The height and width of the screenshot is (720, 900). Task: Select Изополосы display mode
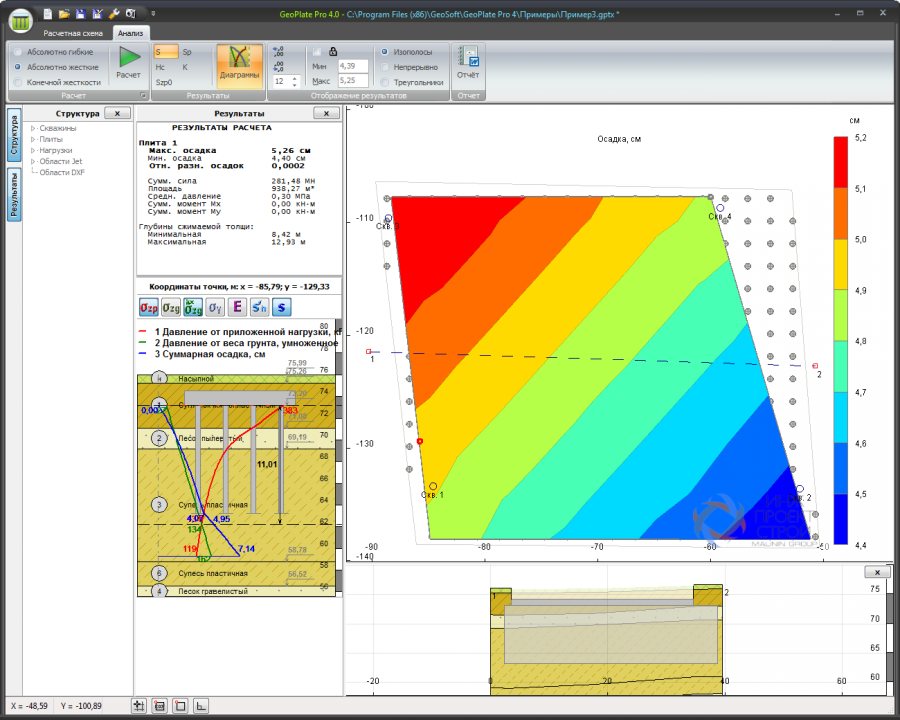pos(406,52)
